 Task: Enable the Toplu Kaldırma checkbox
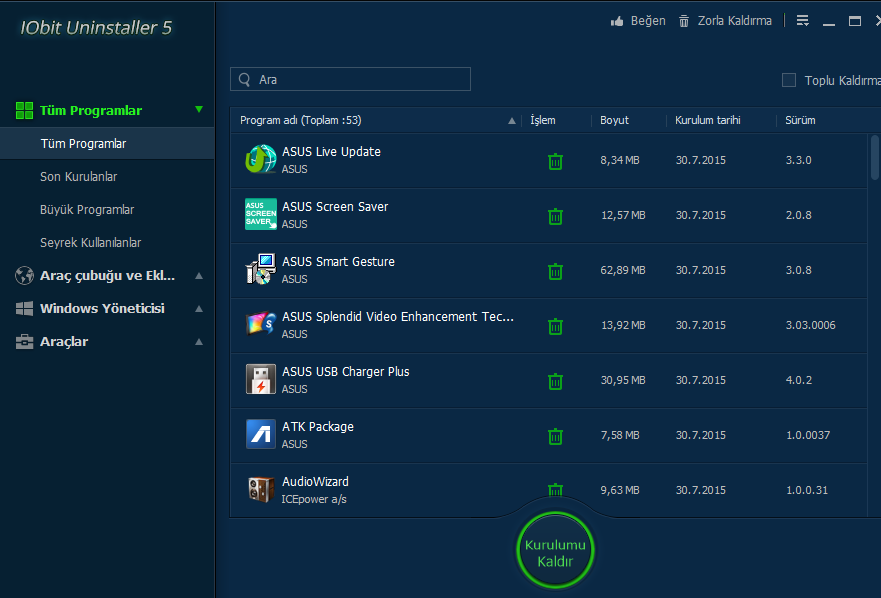click(x=789, y=80)
